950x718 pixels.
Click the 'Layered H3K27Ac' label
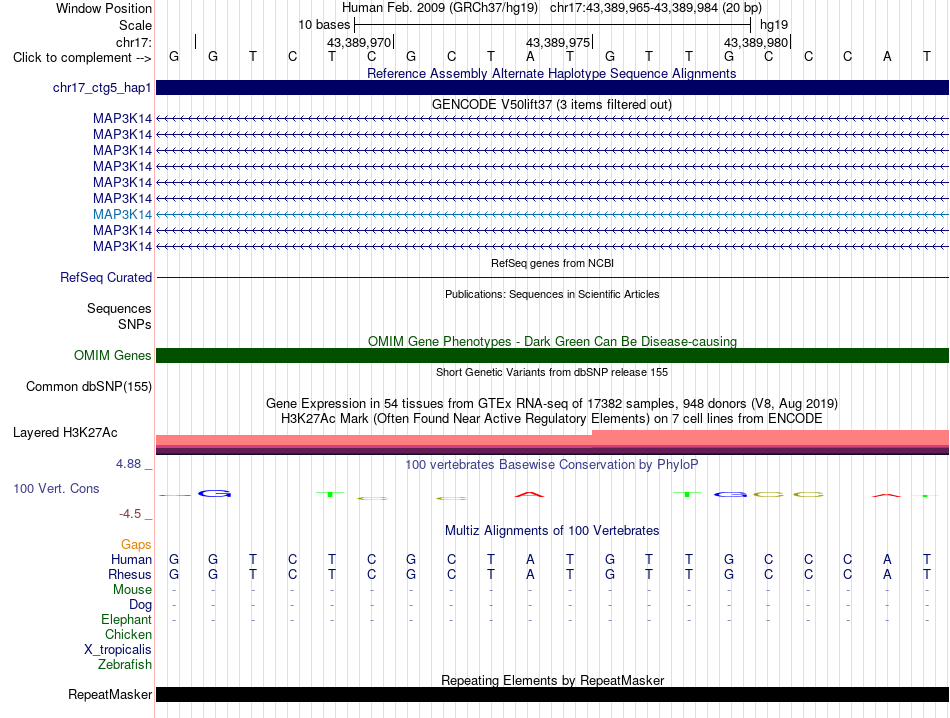tap(65, 433)
